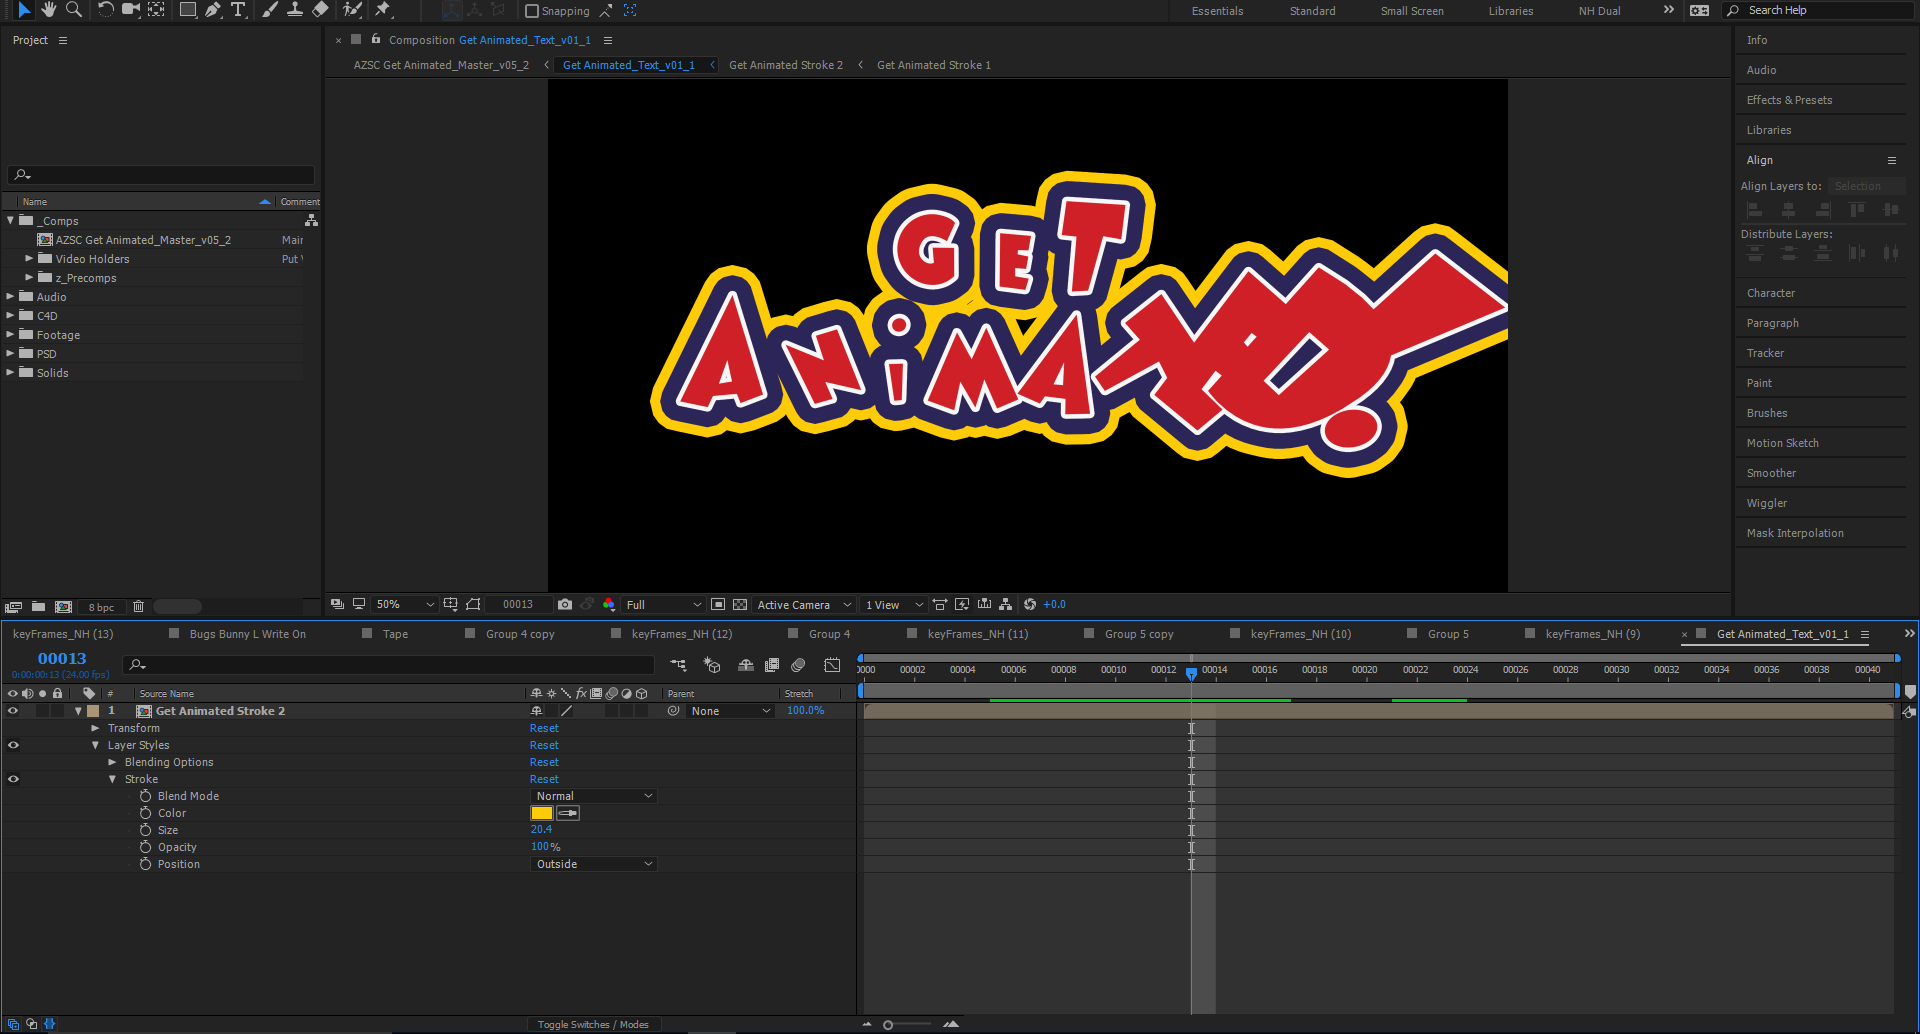Toggle the Opacity property stopwatch
Screen dimensions: 1920x1034
coord(145,847)
